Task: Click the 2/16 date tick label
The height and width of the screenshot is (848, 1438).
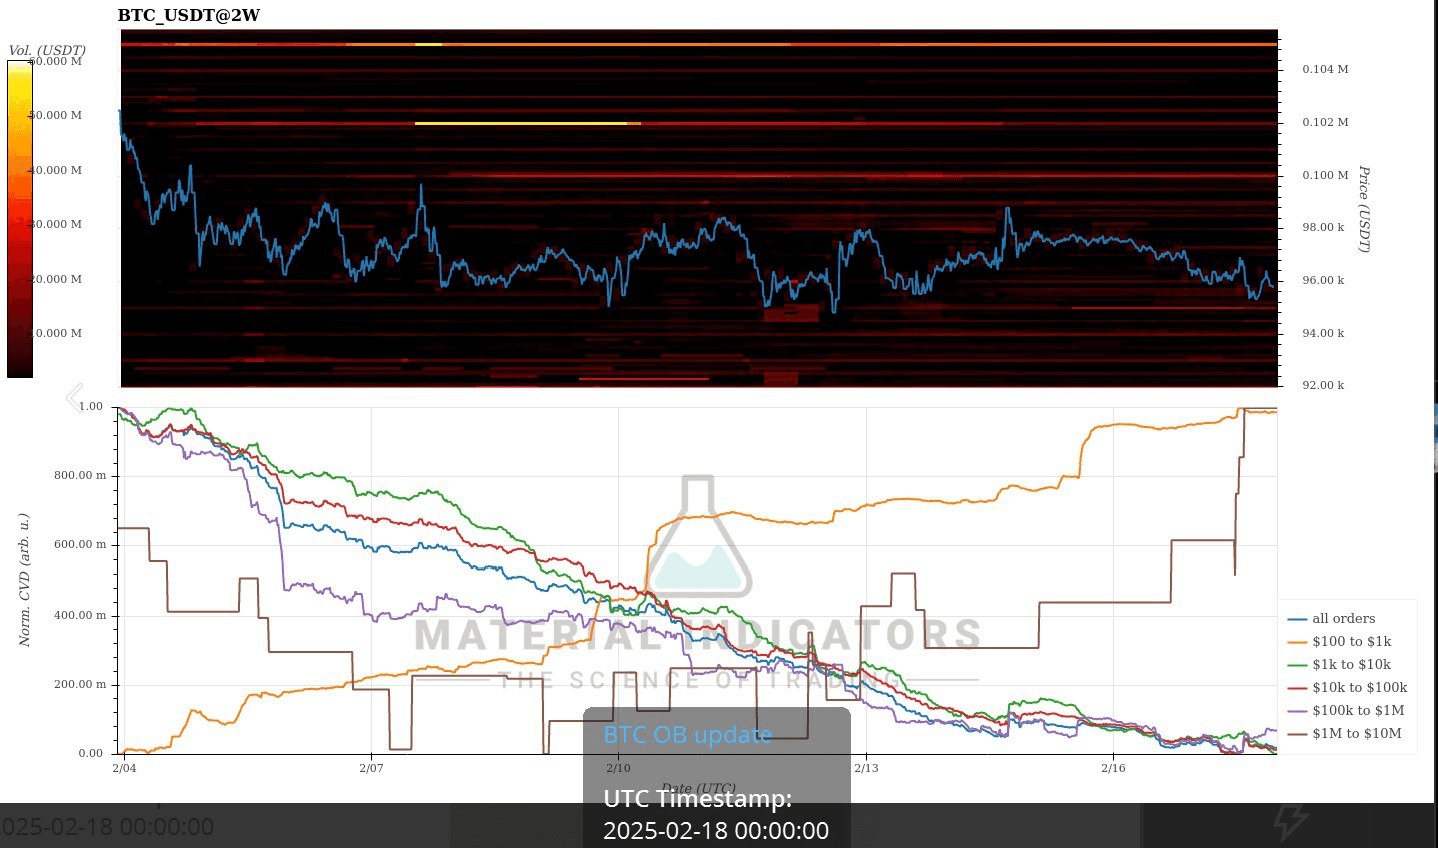Action: tap(1113, 768)
